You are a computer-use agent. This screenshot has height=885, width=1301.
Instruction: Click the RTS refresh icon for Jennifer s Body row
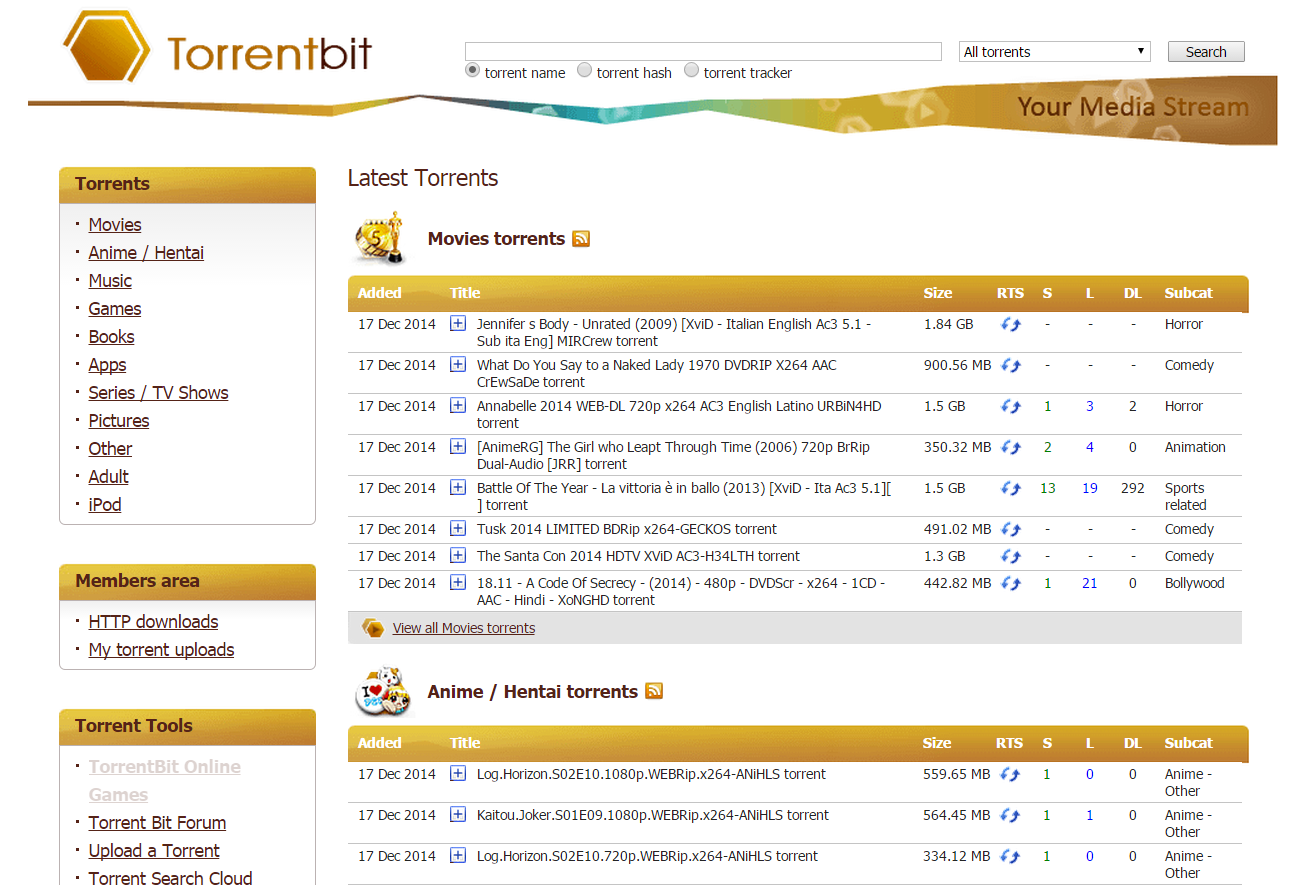[1011, 325]
